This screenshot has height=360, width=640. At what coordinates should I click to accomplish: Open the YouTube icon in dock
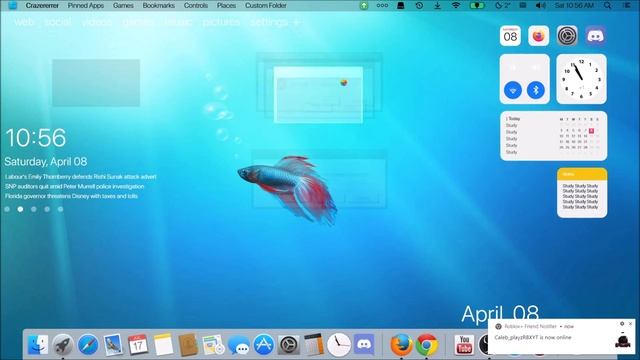coord(464,345)
